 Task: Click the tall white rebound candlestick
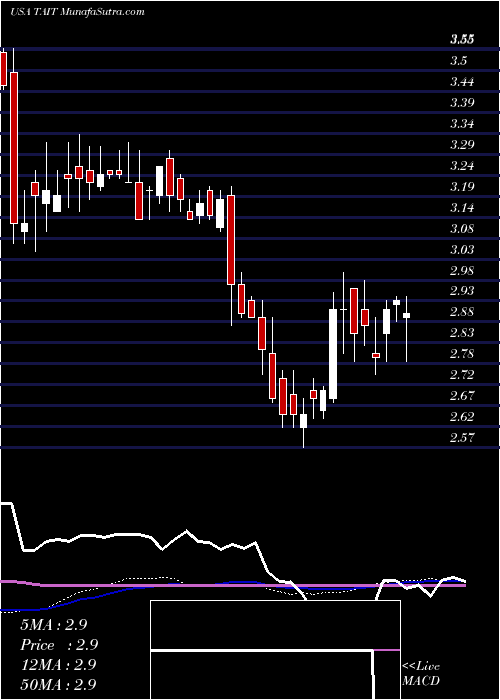point(333,354)
